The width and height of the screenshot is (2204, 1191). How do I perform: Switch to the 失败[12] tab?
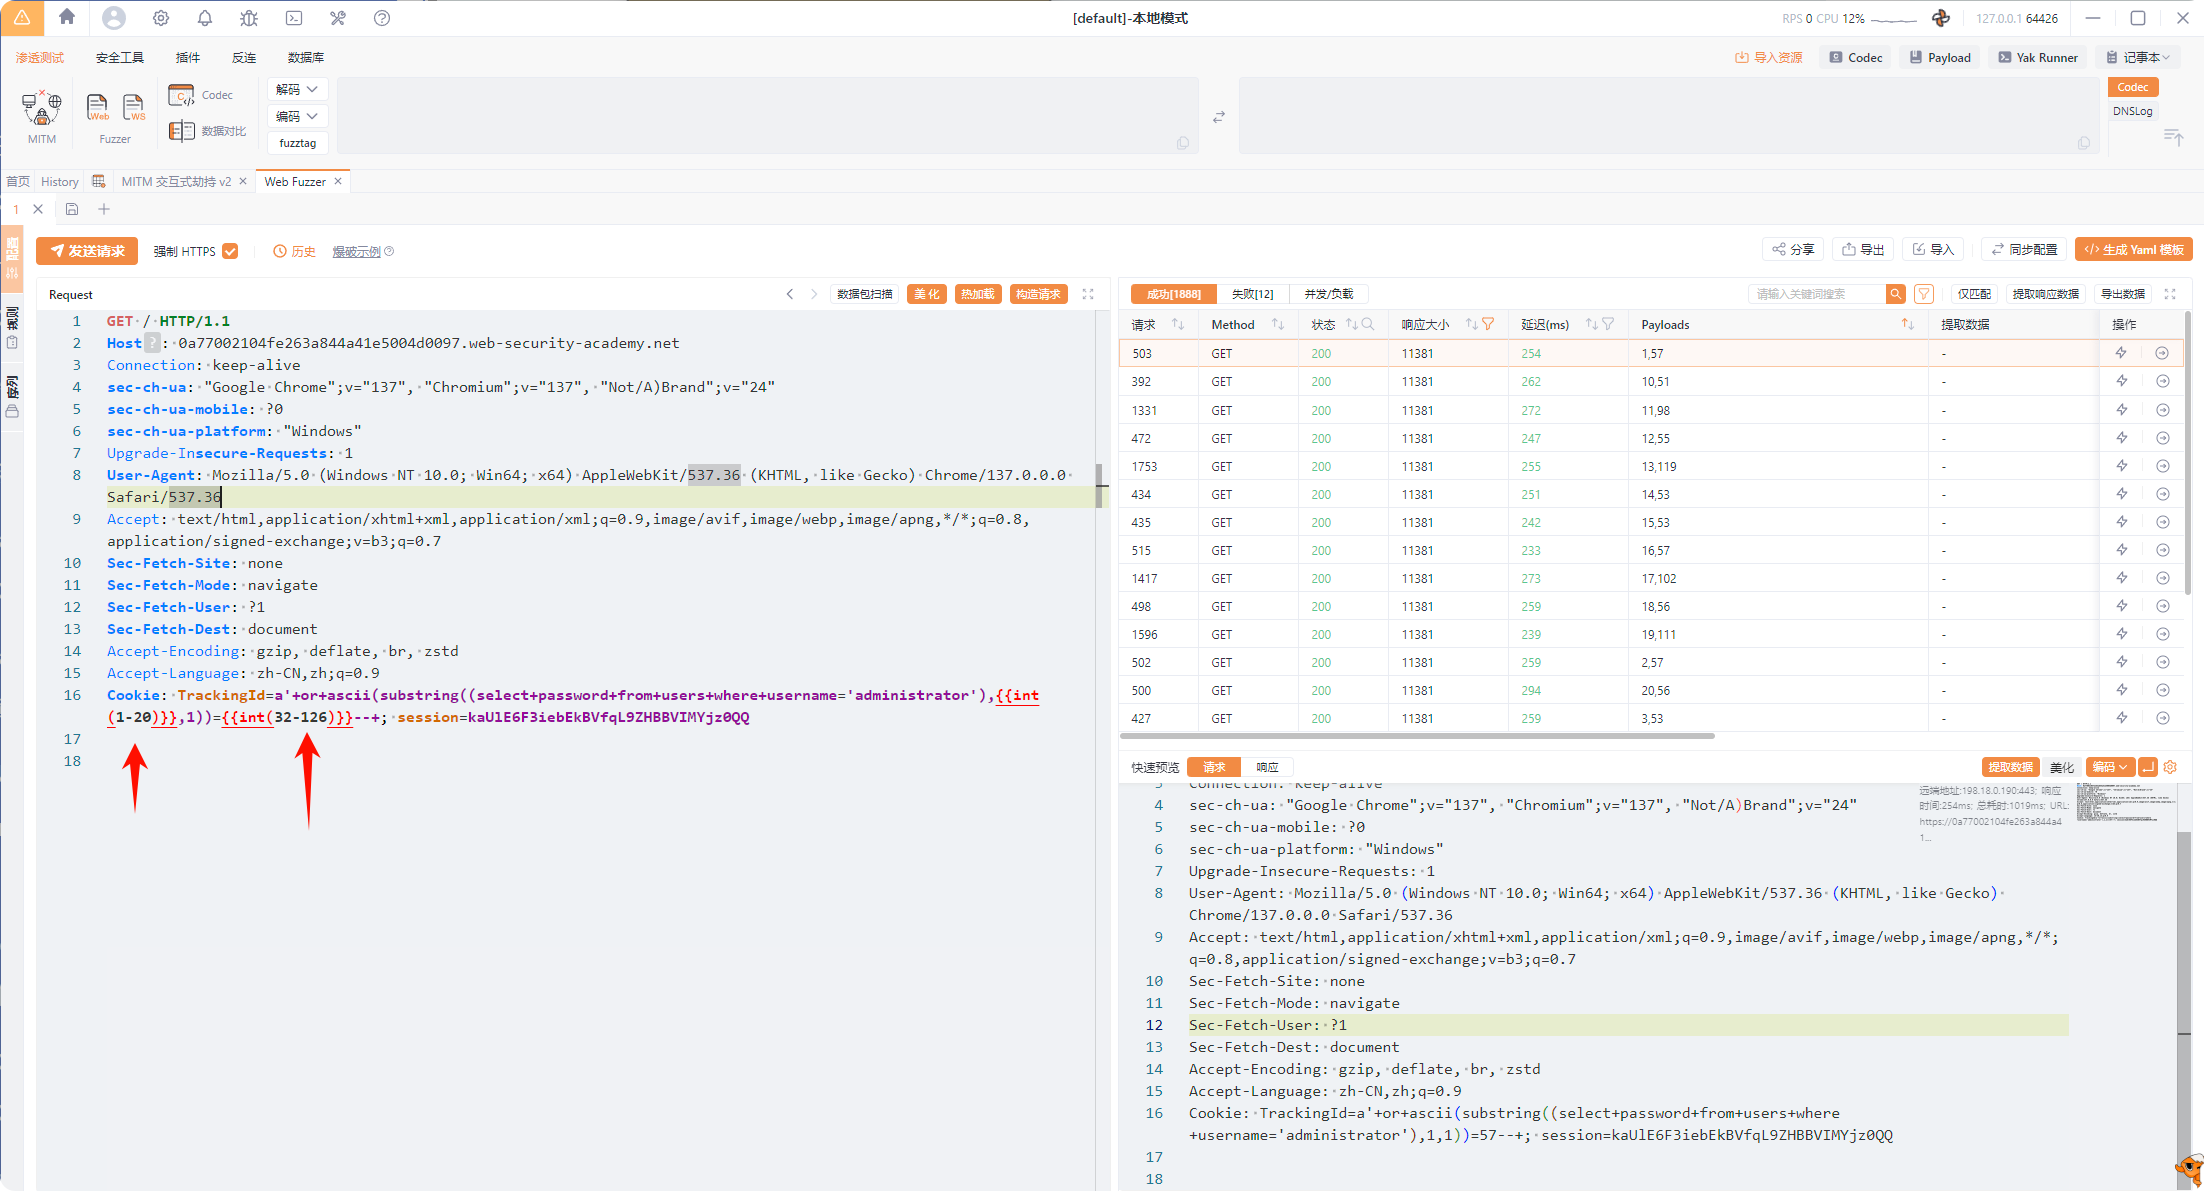(1252, 294)
